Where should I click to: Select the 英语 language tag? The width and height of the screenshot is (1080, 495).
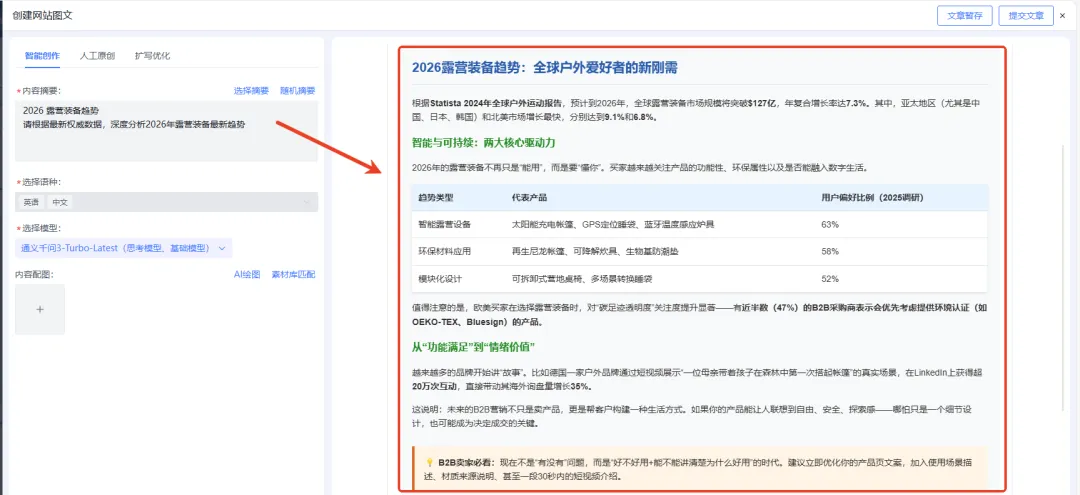[x=33, y=202]
